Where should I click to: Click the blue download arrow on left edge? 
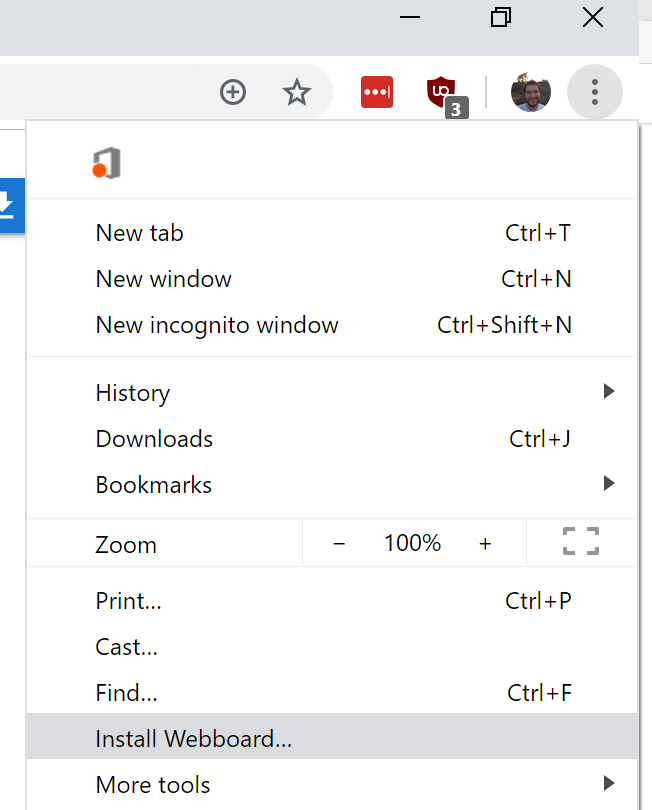coord(10,206)
